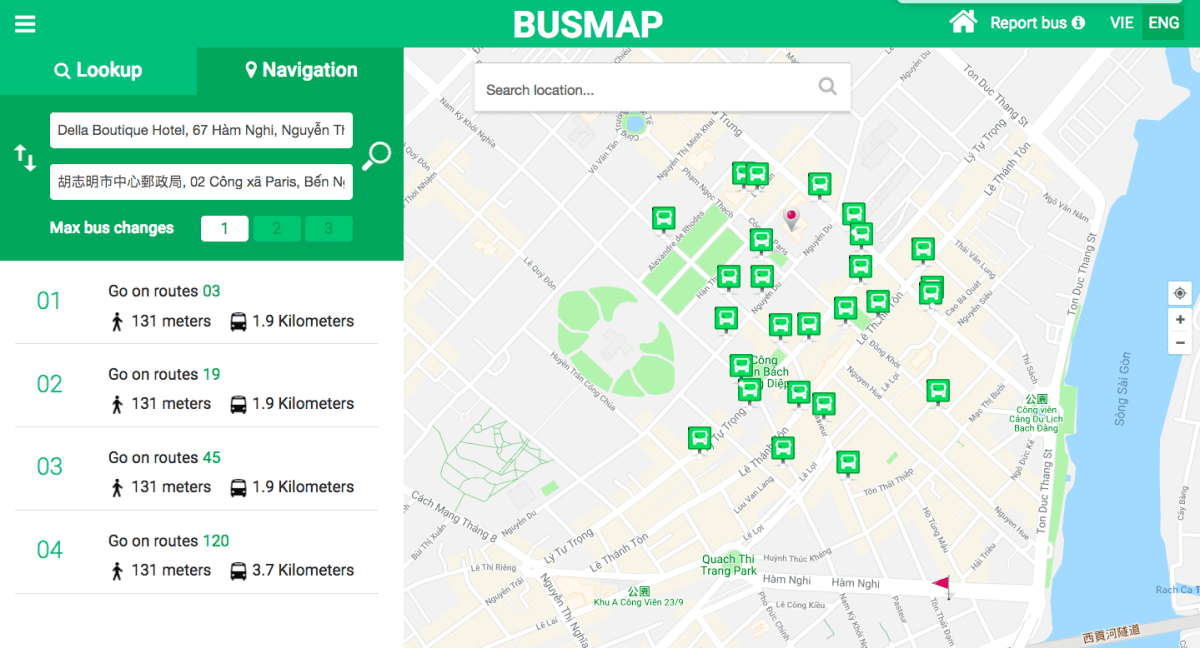This screenshot has width=1200, height=648.
Task: Click the route number 45 link
Action: click(x=211, y=457)
